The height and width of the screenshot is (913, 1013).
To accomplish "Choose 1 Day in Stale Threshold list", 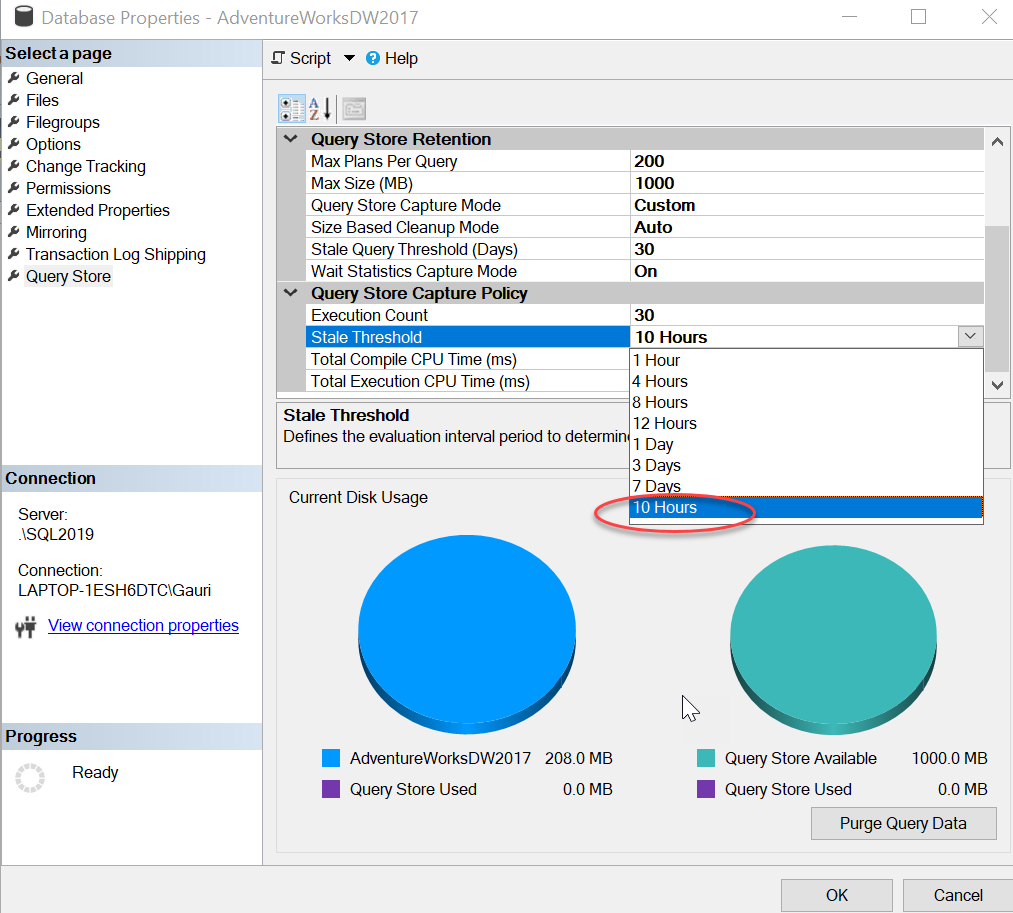I will (x=653, y=444).
